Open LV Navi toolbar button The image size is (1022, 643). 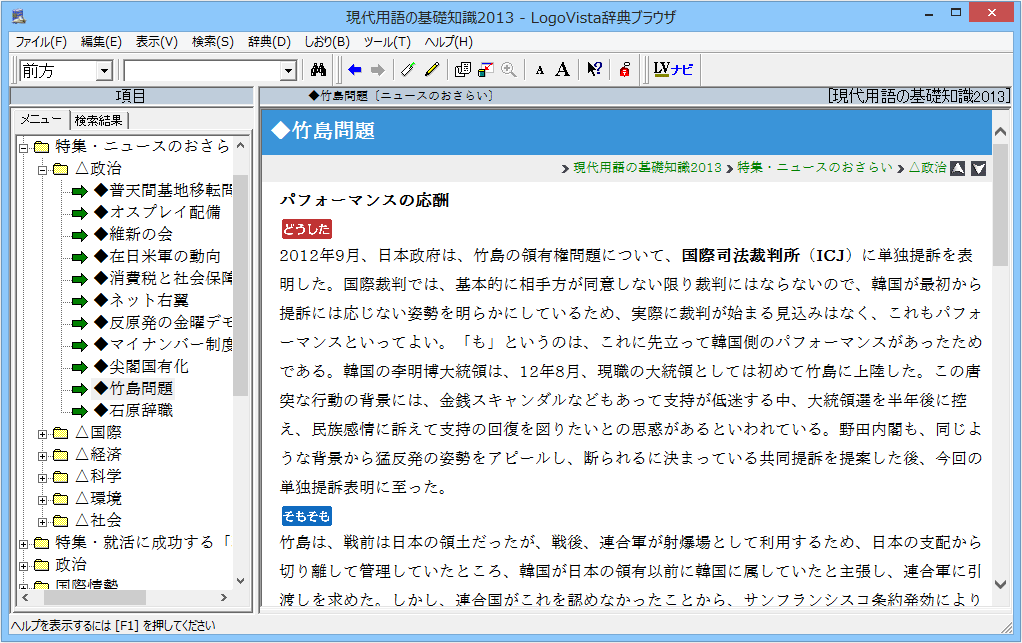click(x=672, y=70)
